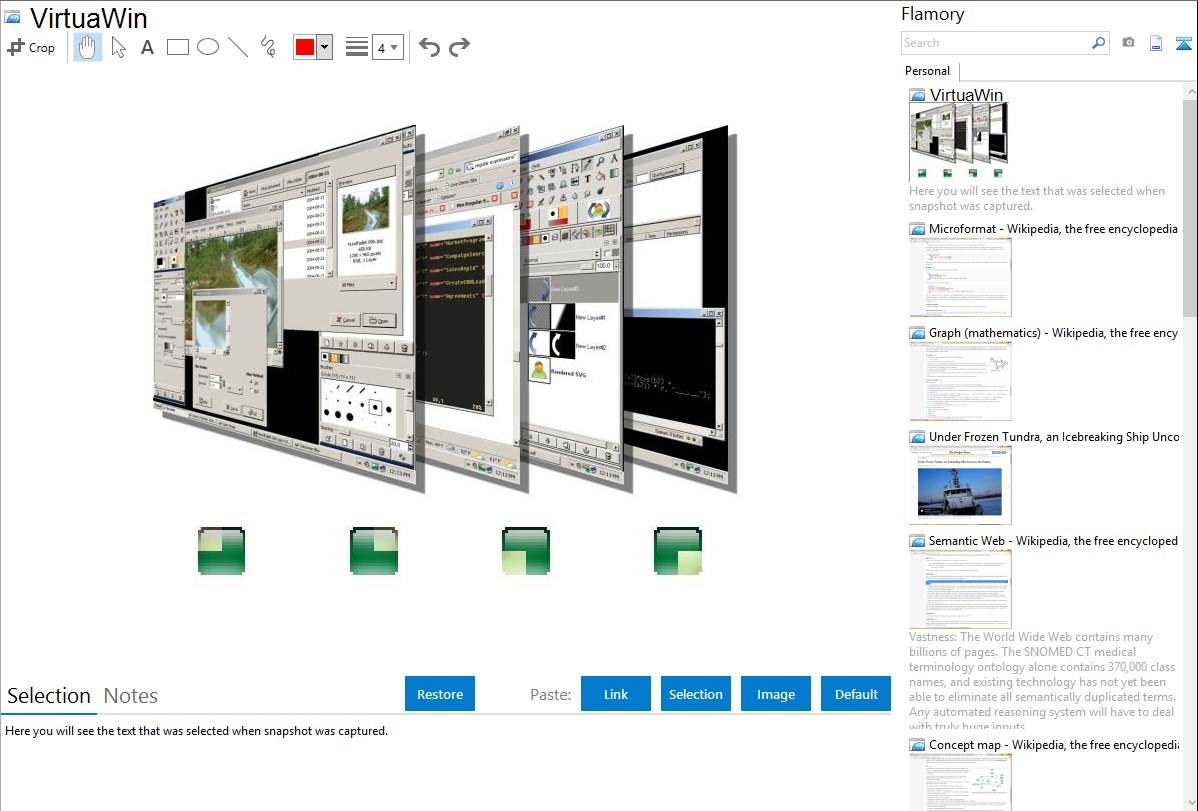Select the arrow pointer tool
Image resolution: width=1198 pixels, height=811 pixels.
tap(118, 47)
